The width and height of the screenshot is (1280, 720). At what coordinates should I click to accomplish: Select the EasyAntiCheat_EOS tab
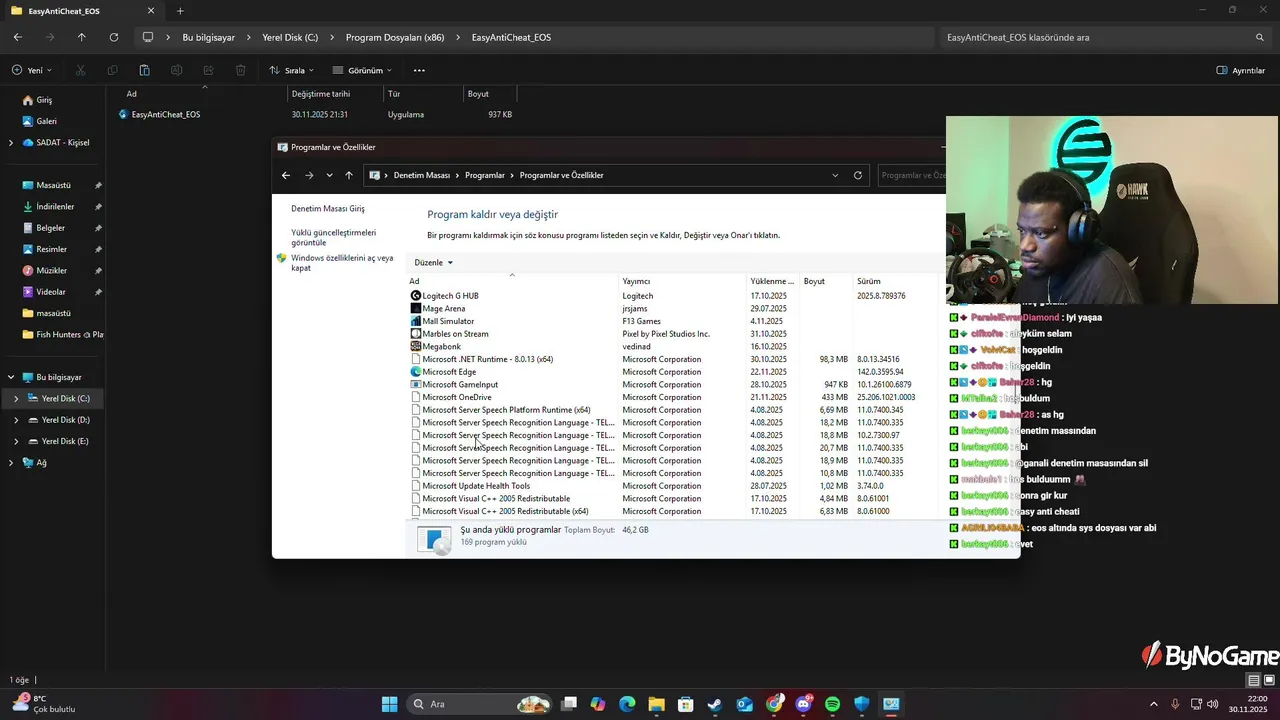(x=82, y=11)
